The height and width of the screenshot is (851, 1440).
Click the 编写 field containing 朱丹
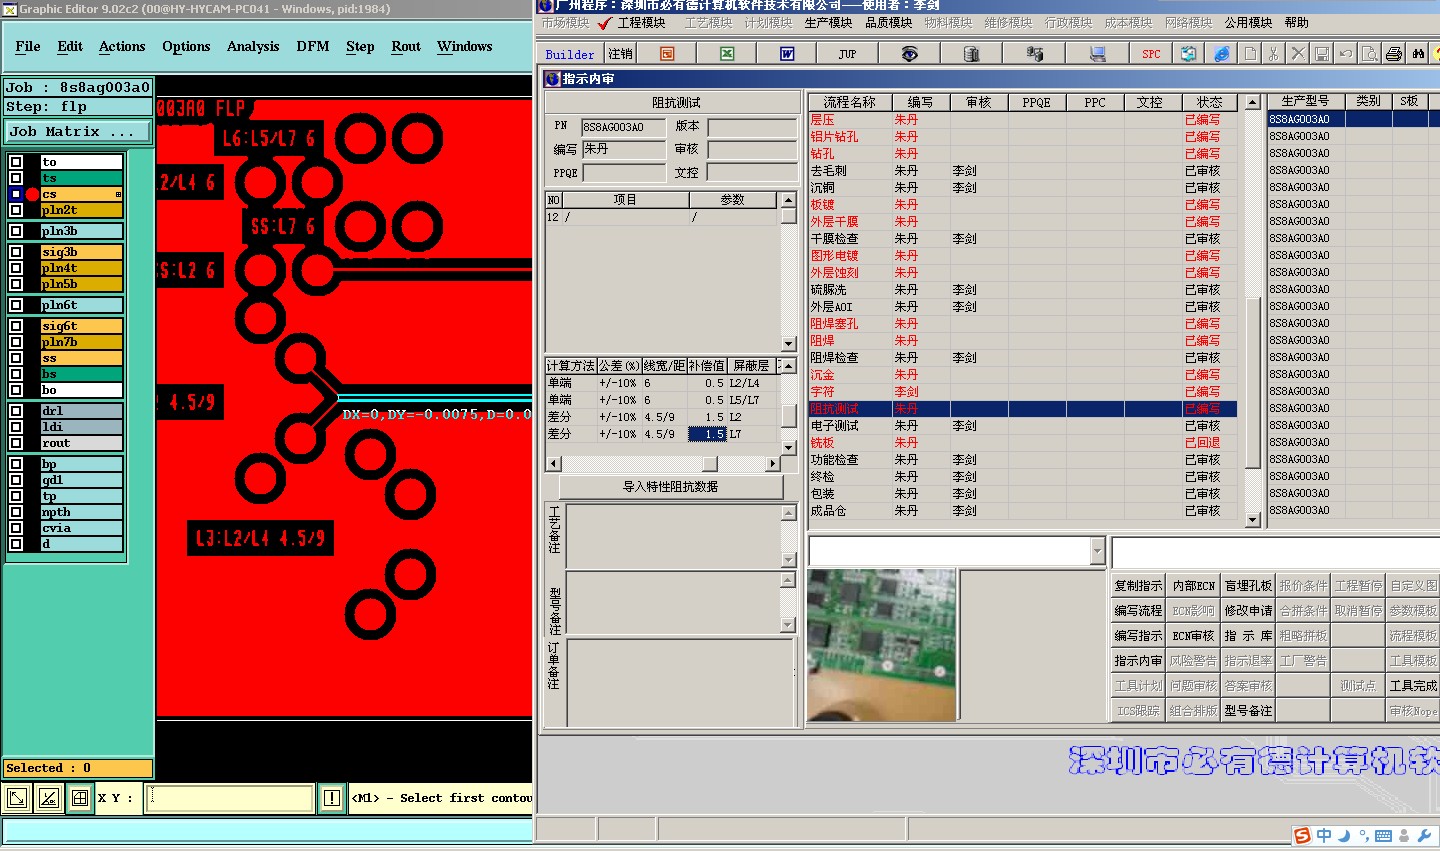tap(623, 149)
